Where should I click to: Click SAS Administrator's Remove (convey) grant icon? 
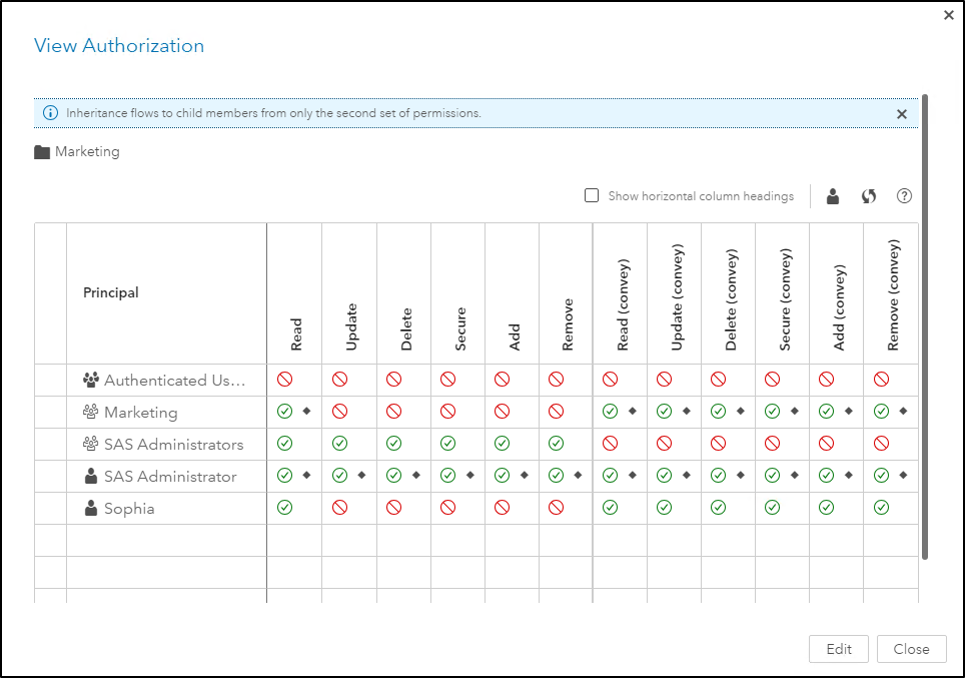pos(881,476)
